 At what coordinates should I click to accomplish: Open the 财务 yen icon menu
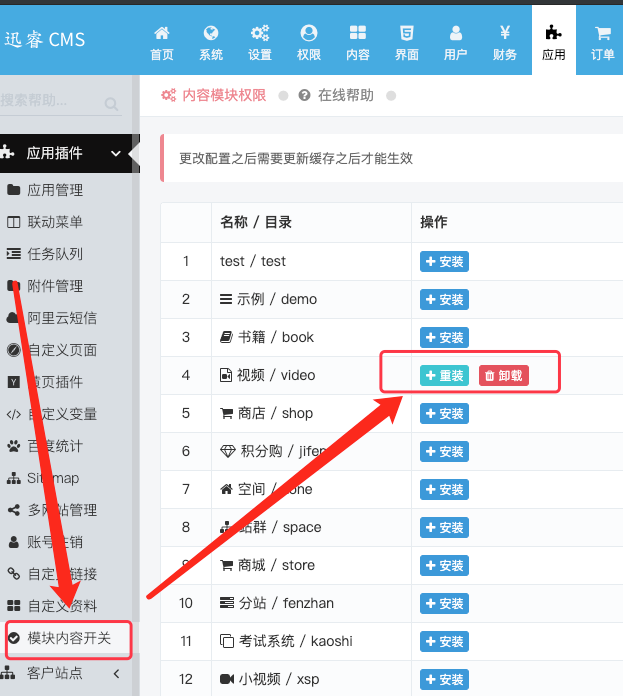(x=505, y=43)
